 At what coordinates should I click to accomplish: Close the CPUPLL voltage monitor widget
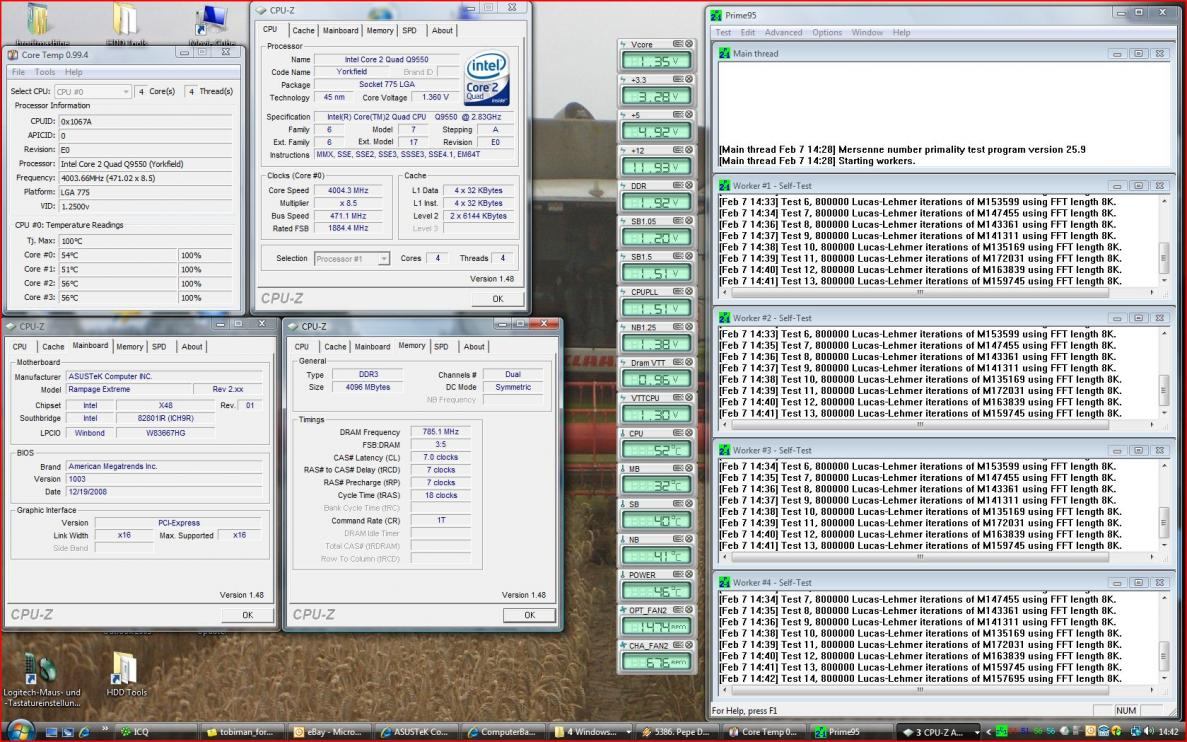click(x=689, y=291)
